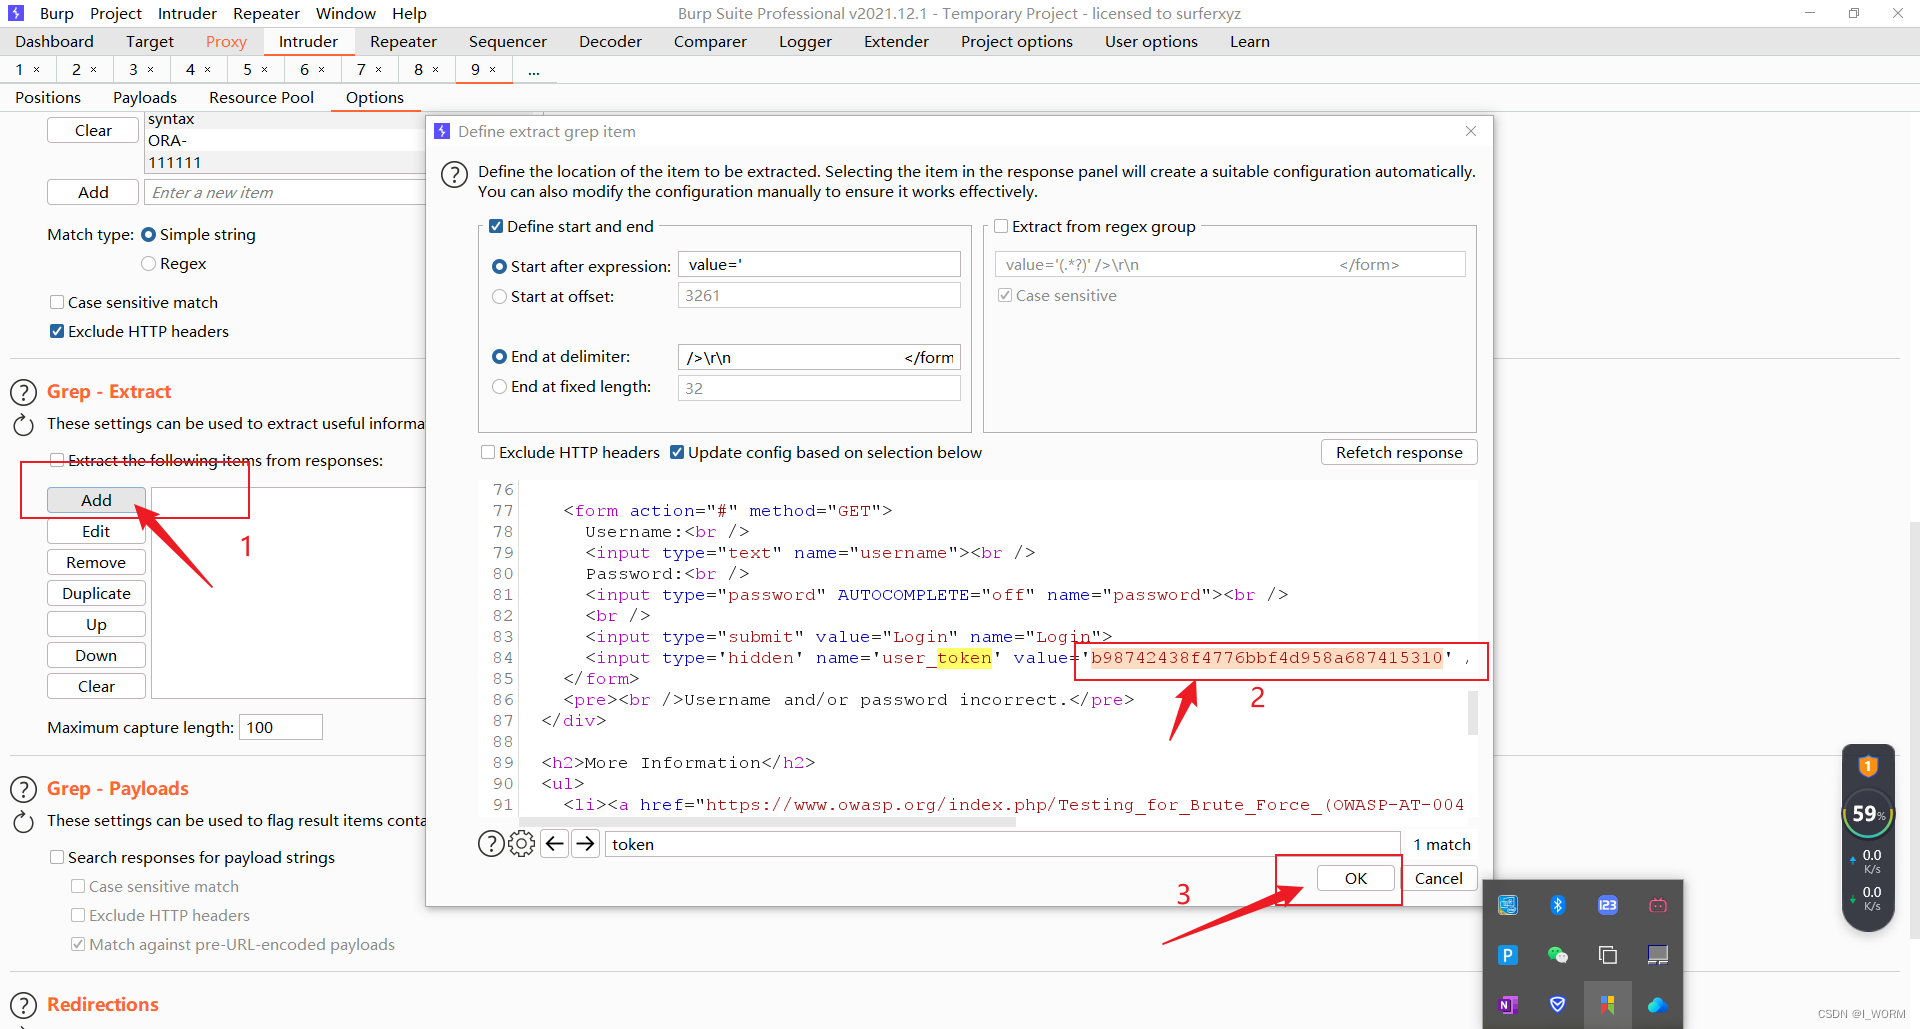Click OK to confirm the extract grep item
Viewport: 1920px width, 1029px height.
click(x=1356, y=879)
